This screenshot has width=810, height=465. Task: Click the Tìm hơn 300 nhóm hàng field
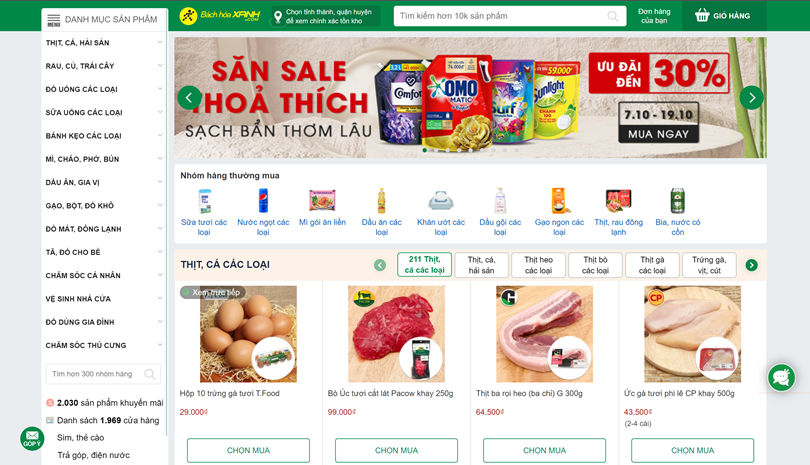[x=103, y=374]
